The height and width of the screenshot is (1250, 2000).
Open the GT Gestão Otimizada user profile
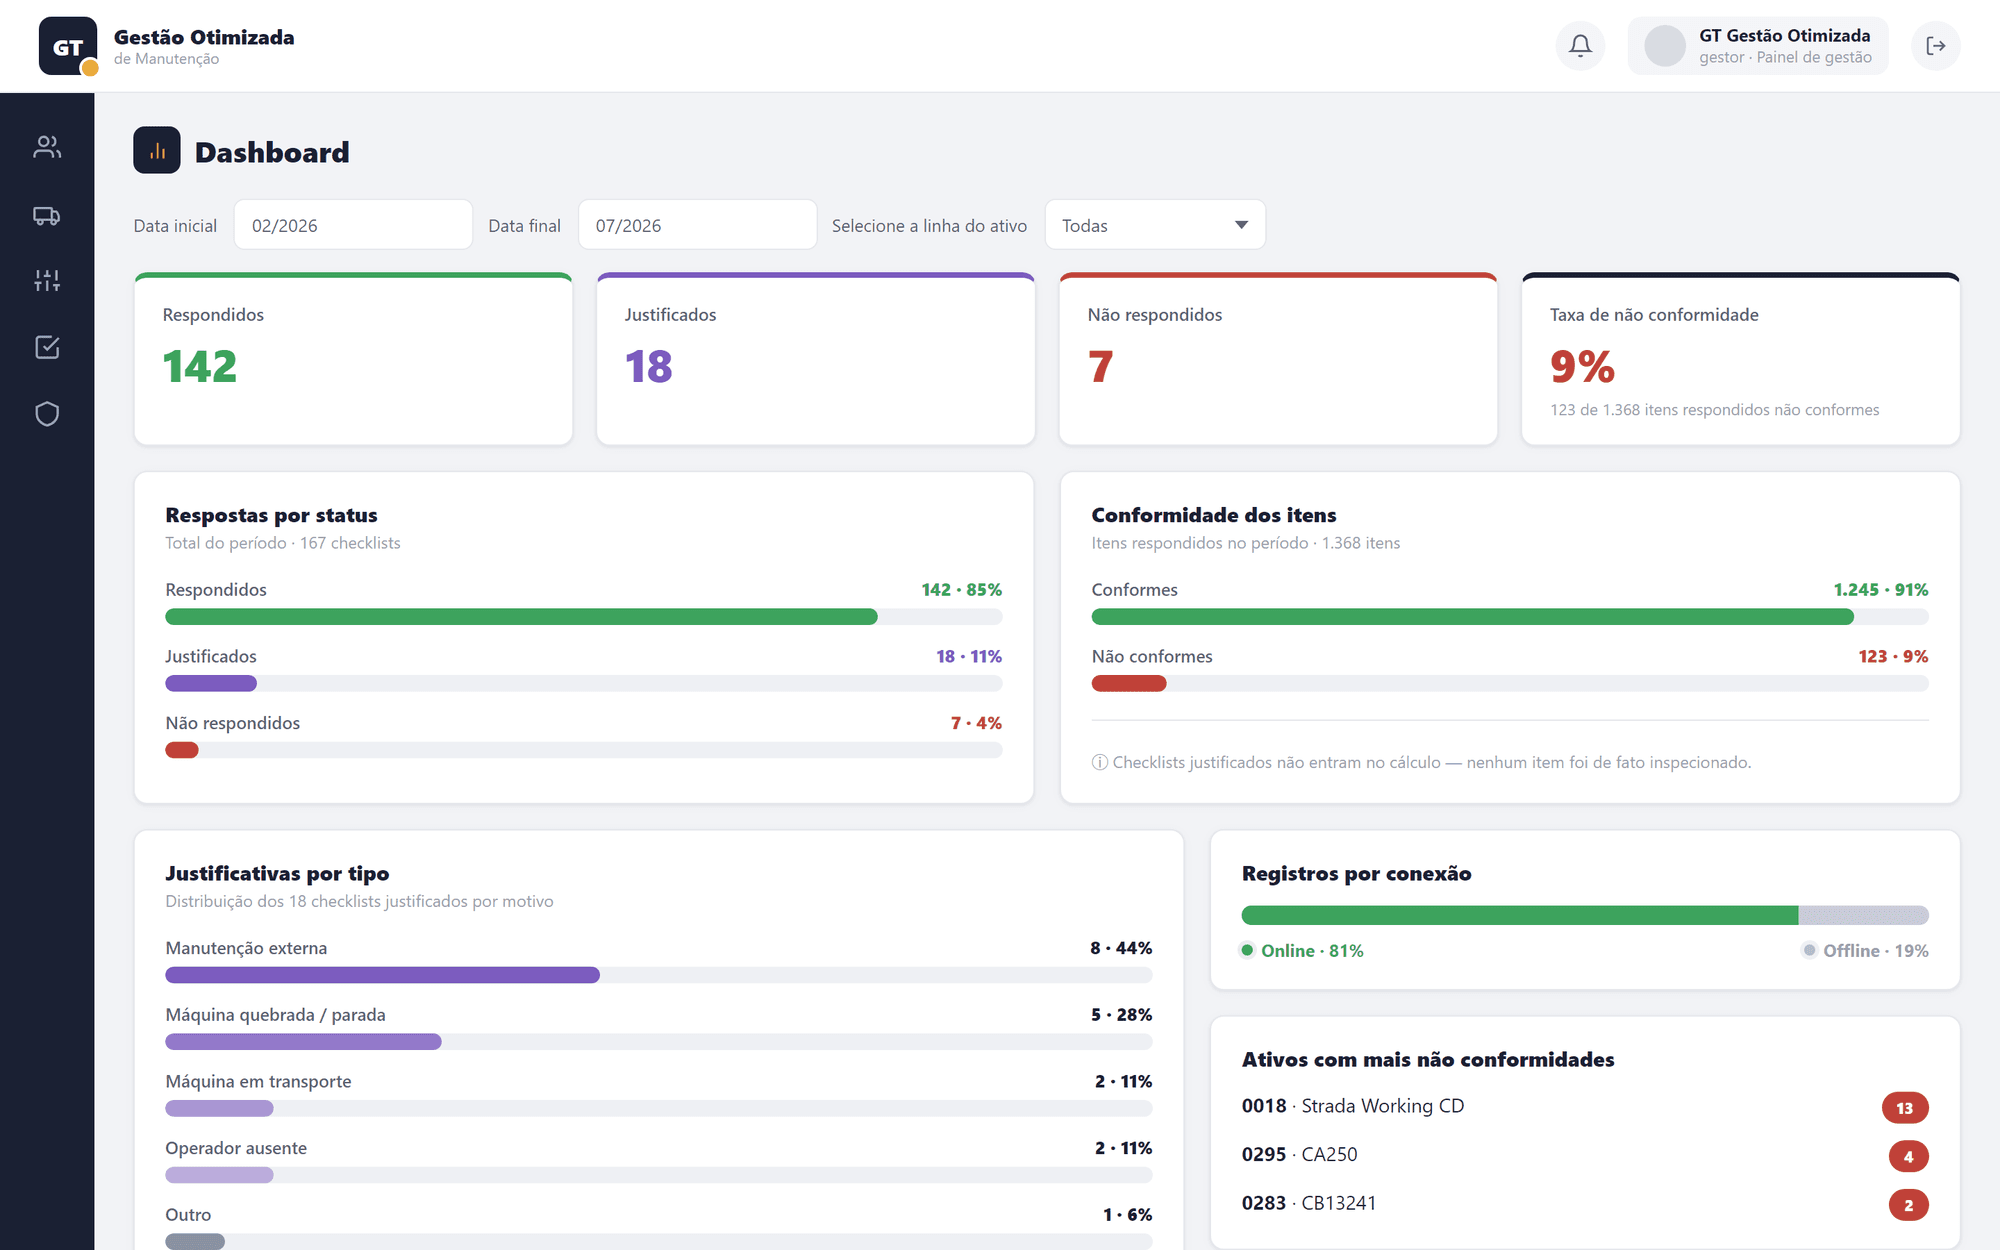coord(1758,46)
